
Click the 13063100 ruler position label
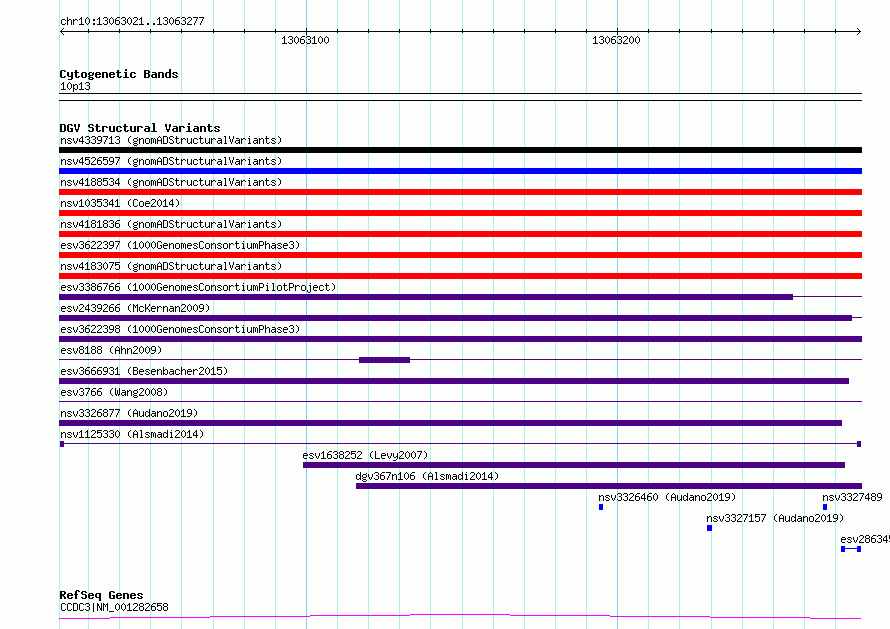point(305,40)
